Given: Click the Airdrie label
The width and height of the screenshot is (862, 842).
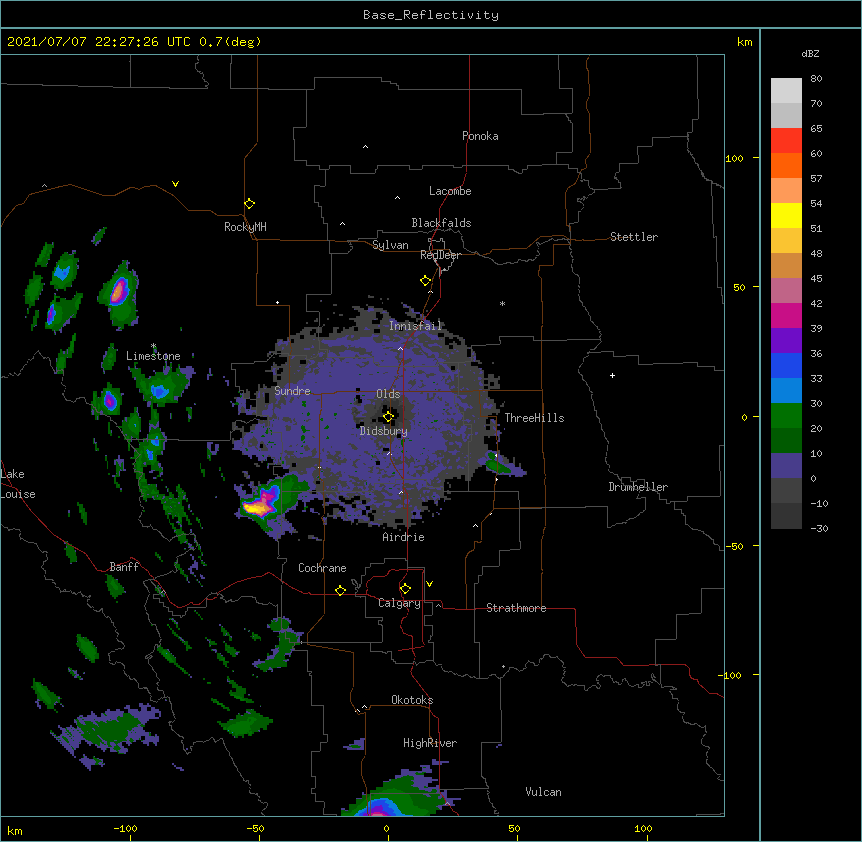Looking at the screenshot, I should pyautogui.click(x=403, y=537).
